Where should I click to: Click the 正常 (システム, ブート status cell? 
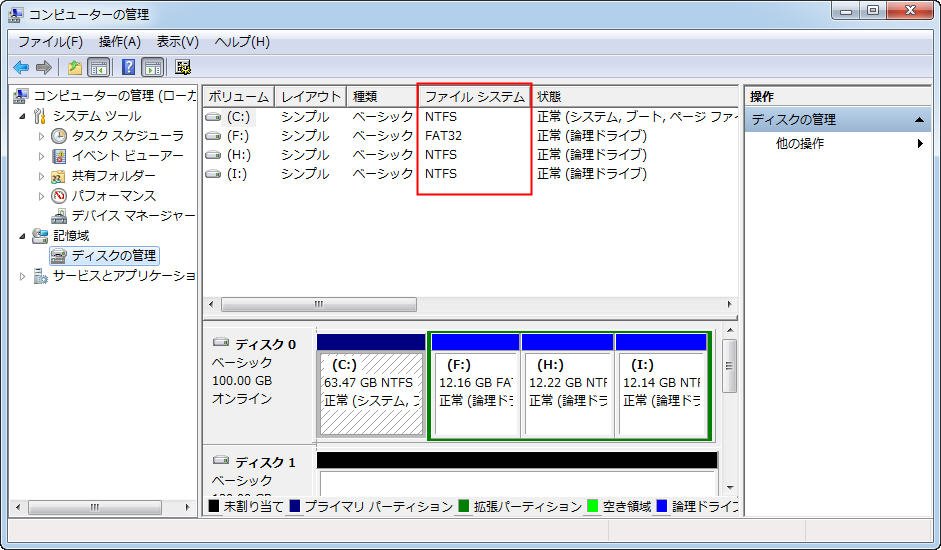pyautogui.click(x=636, y=116)
